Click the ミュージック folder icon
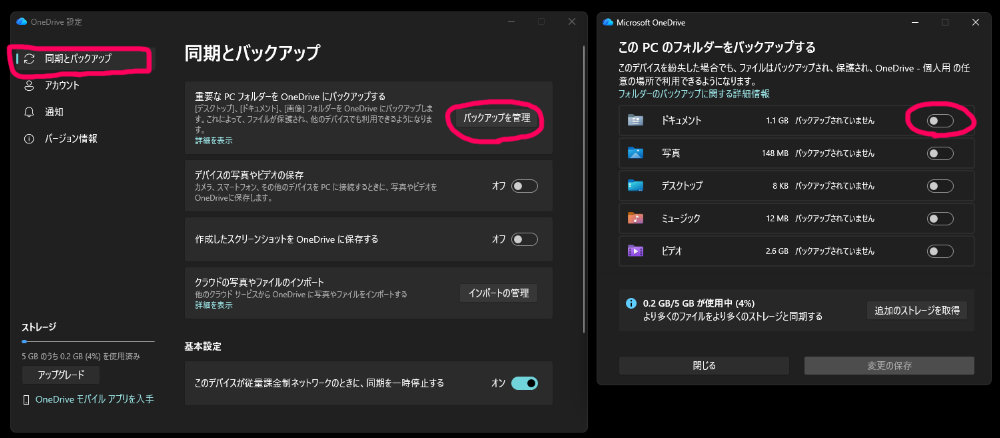1000x438 pixels. coord(636,218)
